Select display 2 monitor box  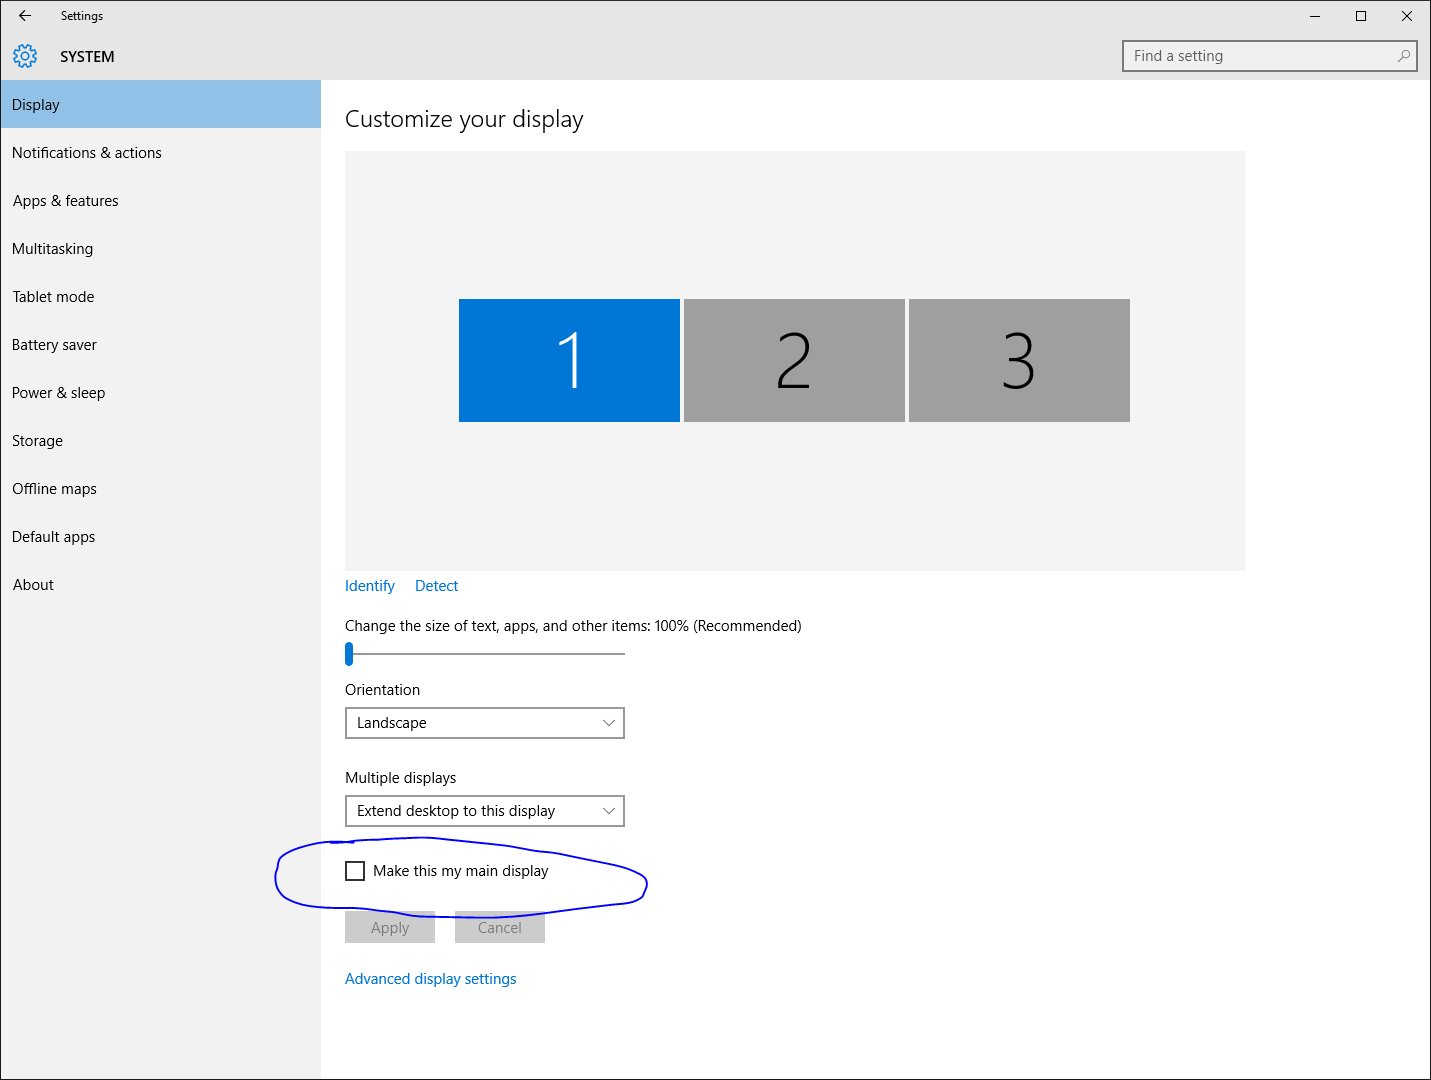pyautogui.click(x=794, y=360)
